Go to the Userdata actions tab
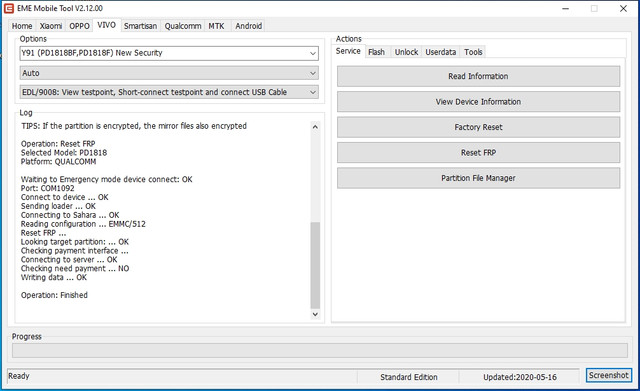Viewport: 640px width, 391px height. click(x=440, y=52)
